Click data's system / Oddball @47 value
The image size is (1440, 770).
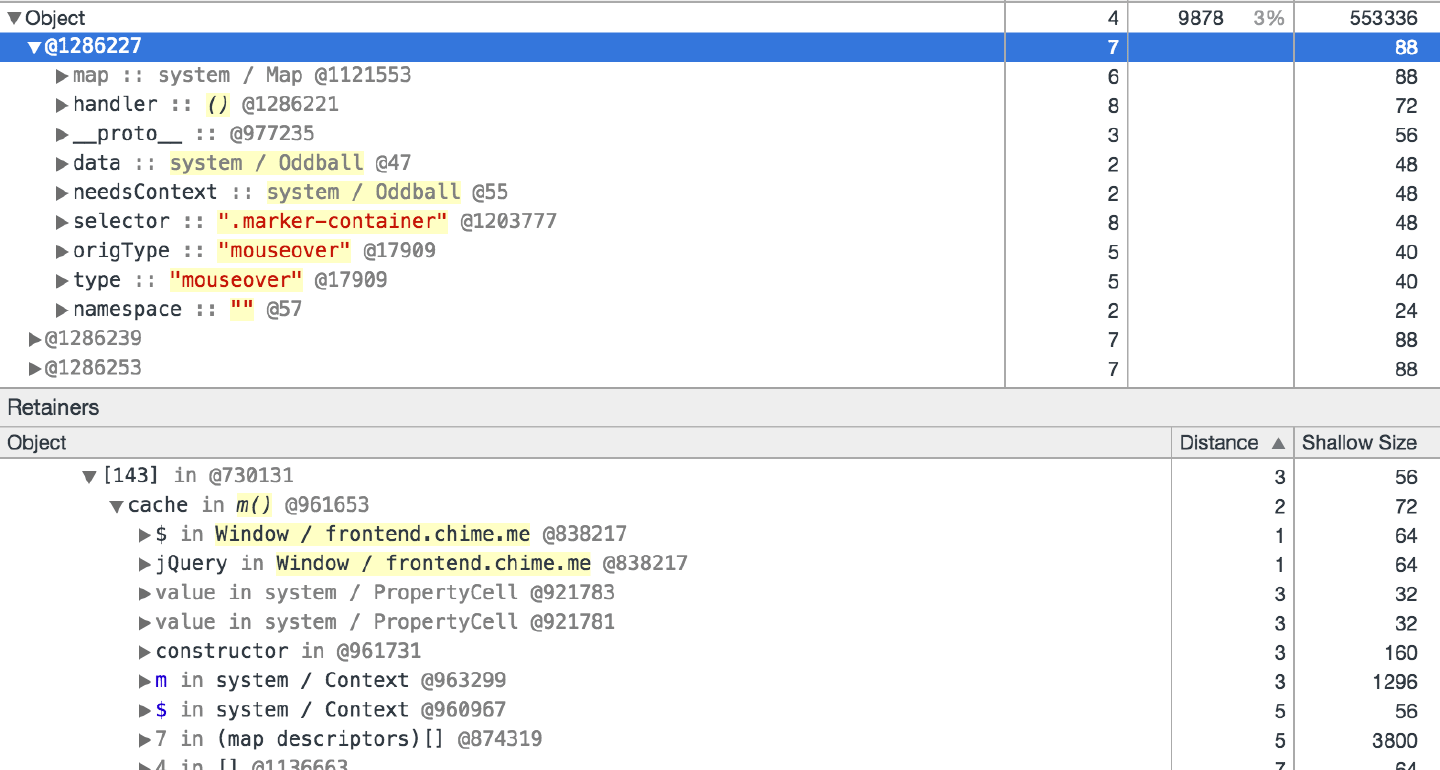[290, 164]
